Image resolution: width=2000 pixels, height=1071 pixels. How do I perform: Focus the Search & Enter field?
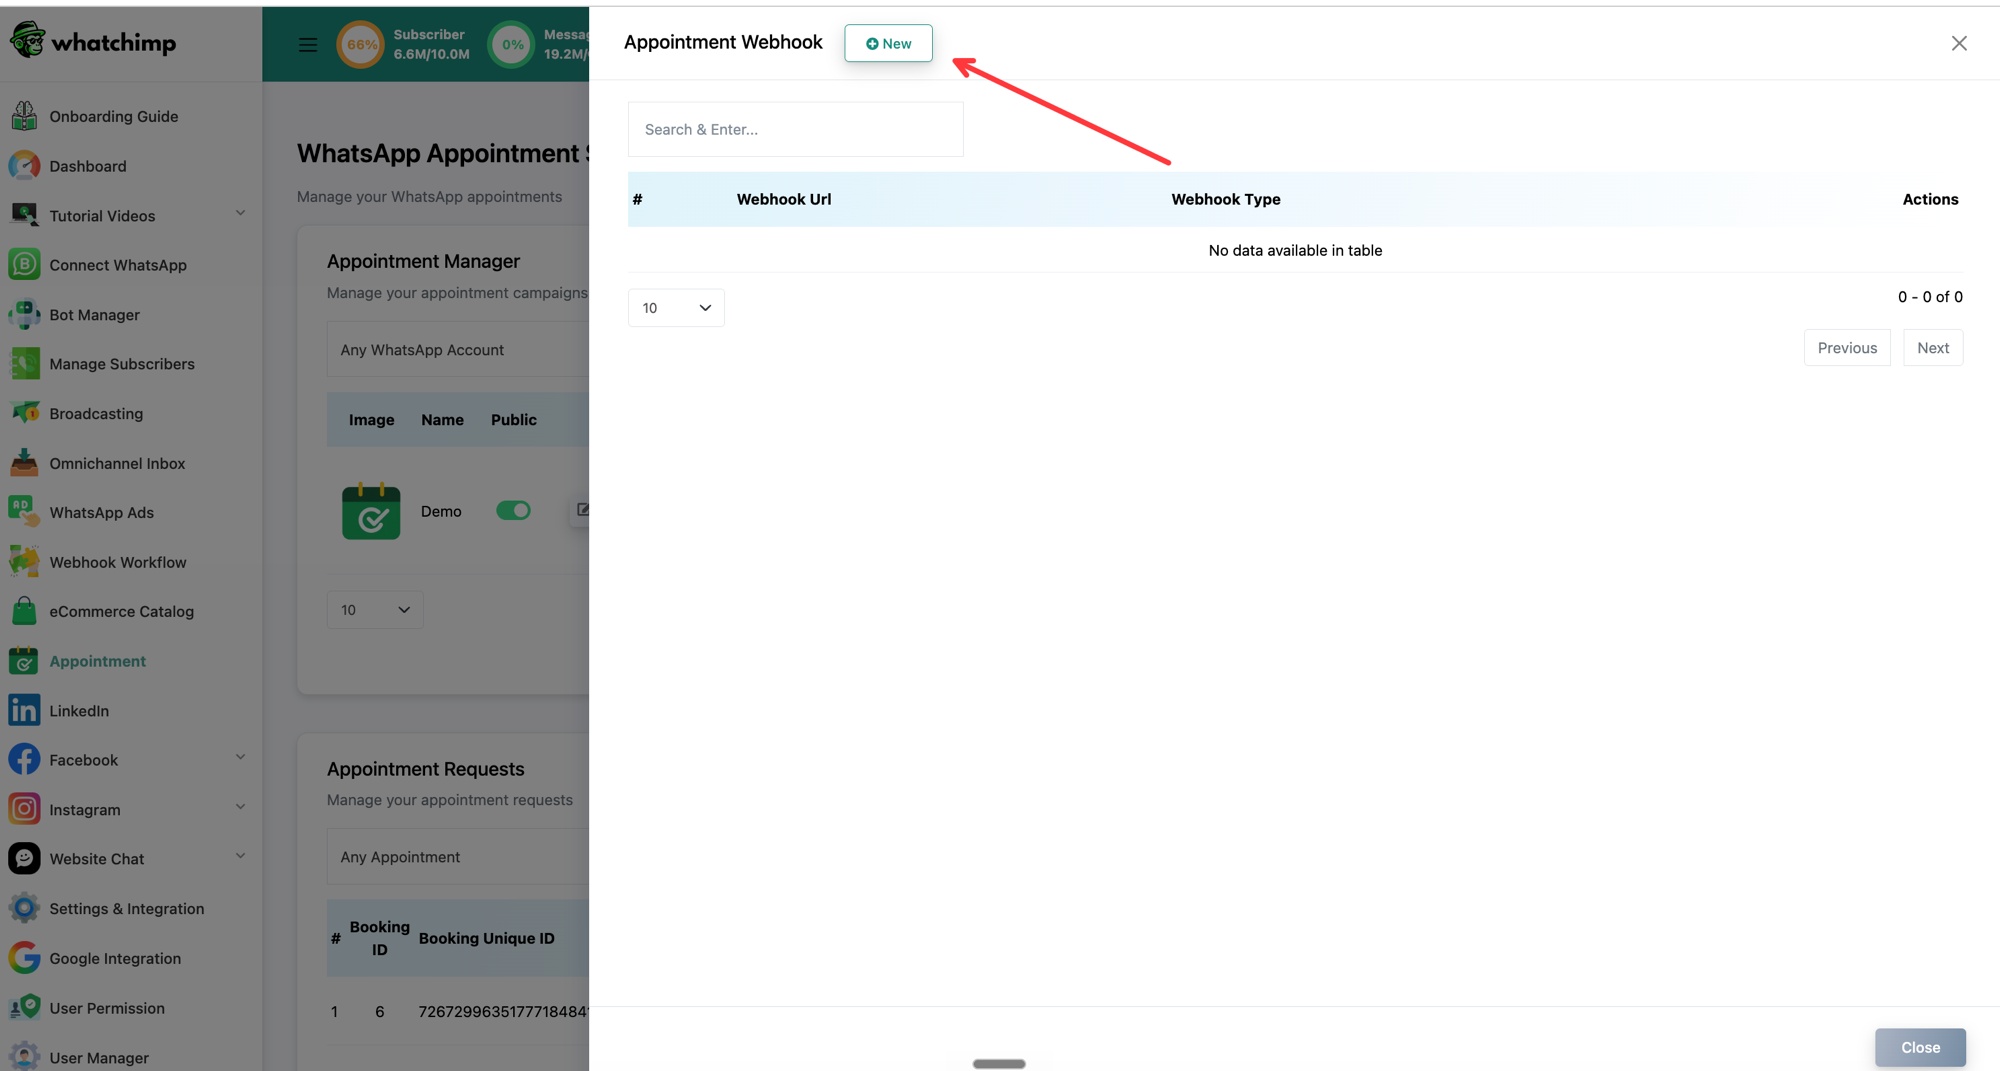[796, 129]
